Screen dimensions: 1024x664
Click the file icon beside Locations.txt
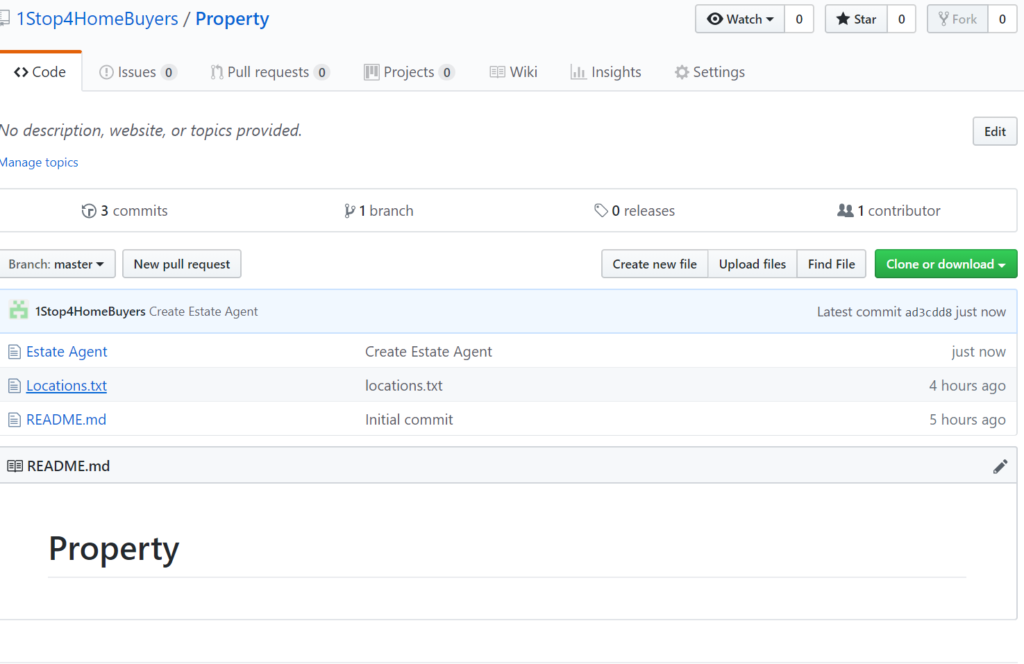(14, 386)
